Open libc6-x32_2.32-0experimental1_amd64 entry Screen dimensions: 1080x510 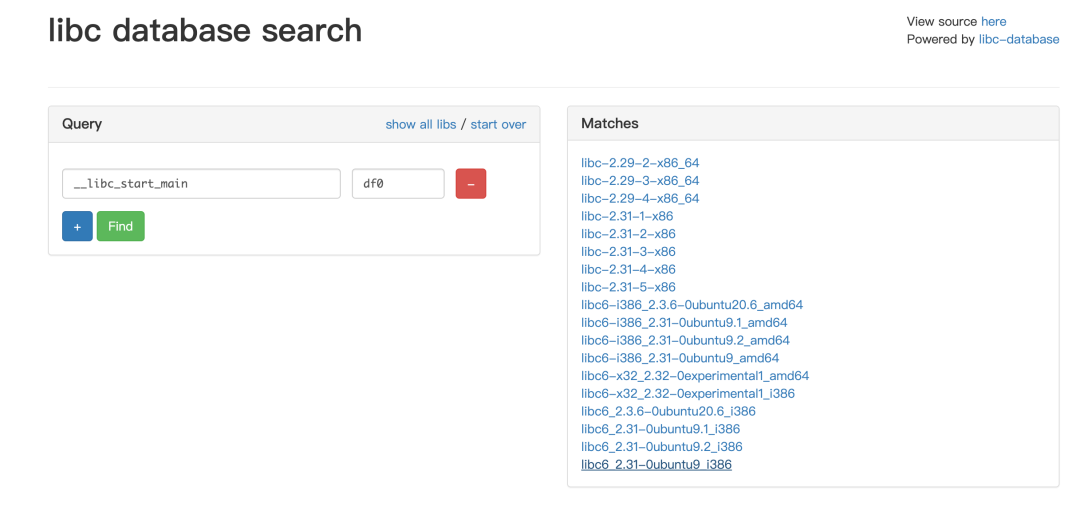click(x=695, y=376)
